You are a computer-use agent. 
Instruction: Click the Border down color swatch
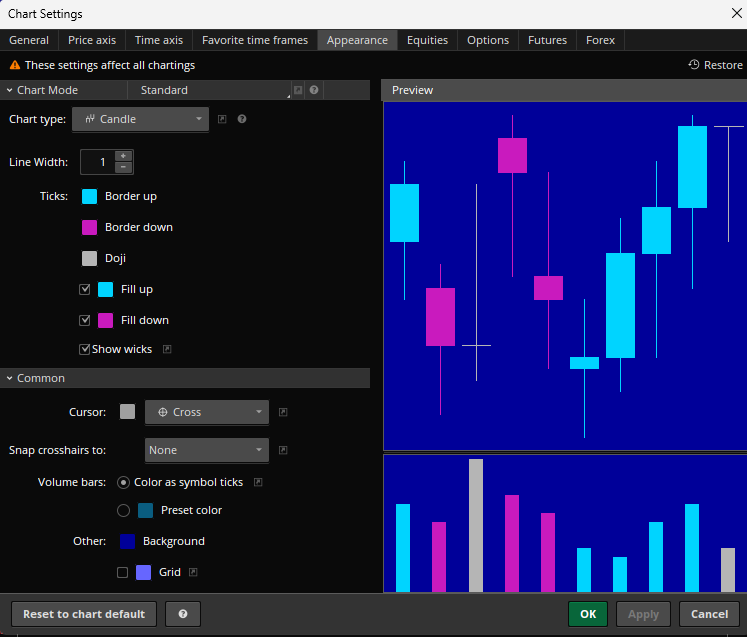(89, 227)
